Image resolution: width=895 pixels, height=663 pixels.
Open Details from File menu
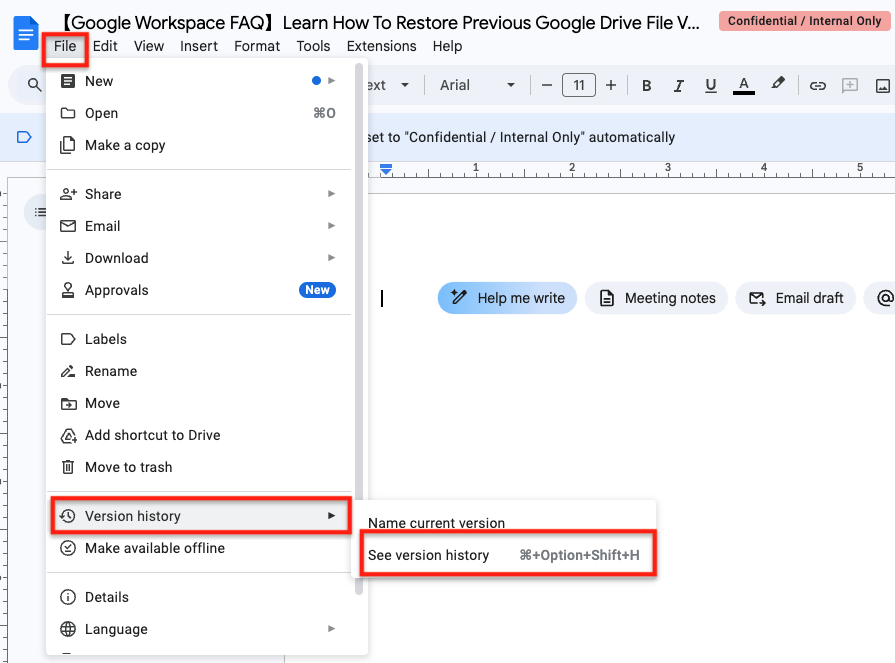[199, 597]
